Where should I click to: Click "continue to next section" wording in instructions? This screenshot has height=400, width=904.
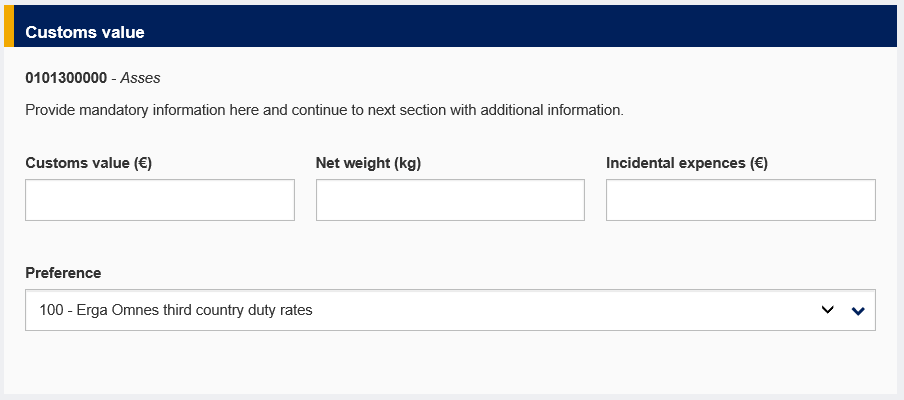tap(388, 109)
